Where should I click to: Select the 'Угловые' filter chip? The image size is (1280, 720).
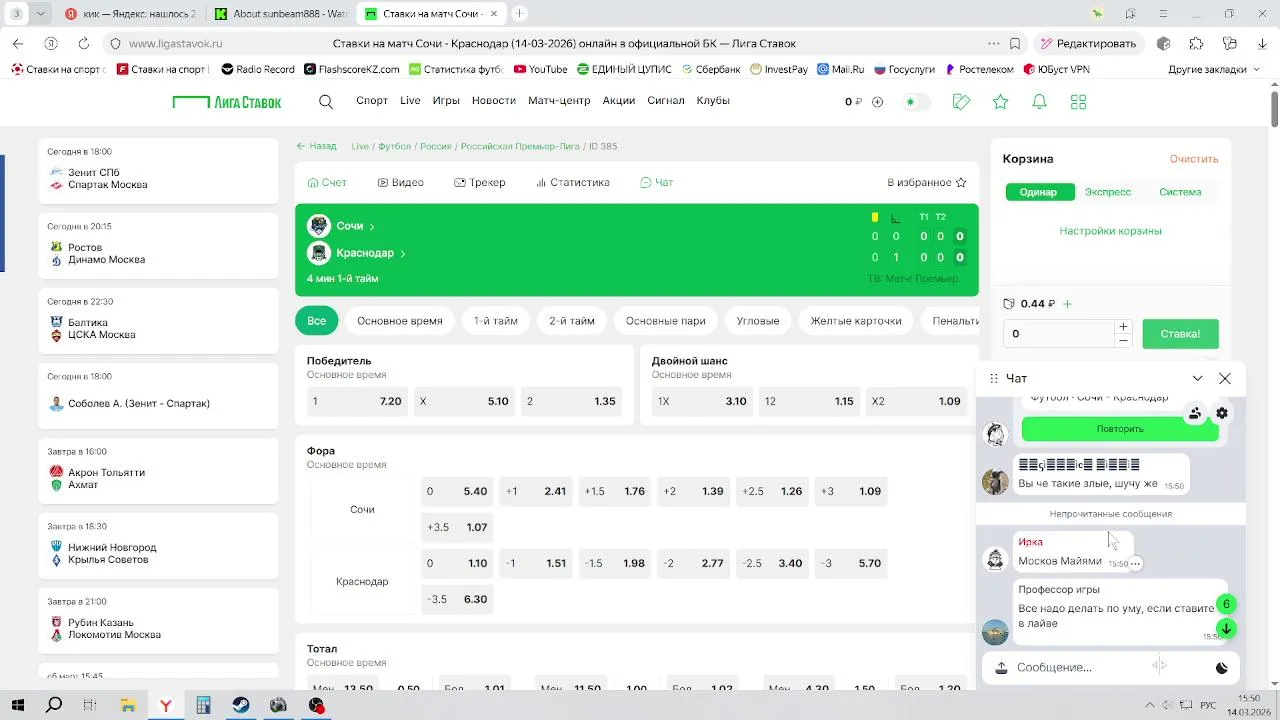758,321
